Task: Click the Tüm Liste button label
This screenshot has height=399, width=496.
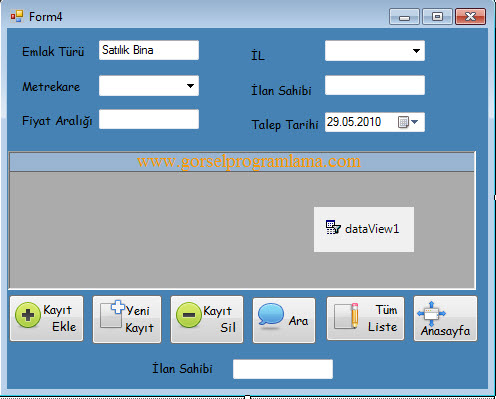Action: [x=383, y=318]
